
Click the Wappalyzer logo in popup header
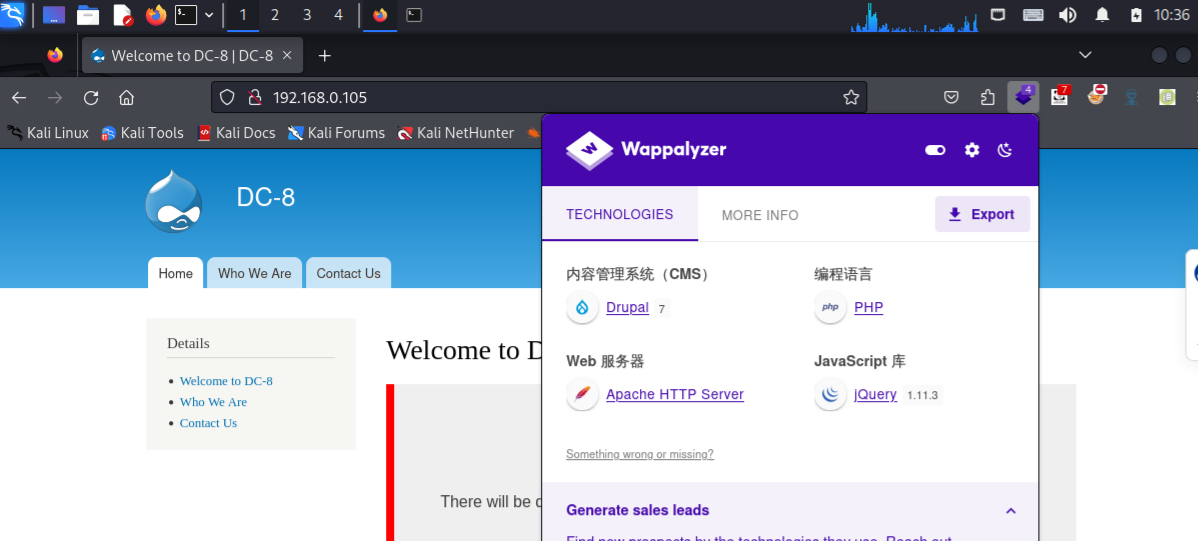click(646, 150)
